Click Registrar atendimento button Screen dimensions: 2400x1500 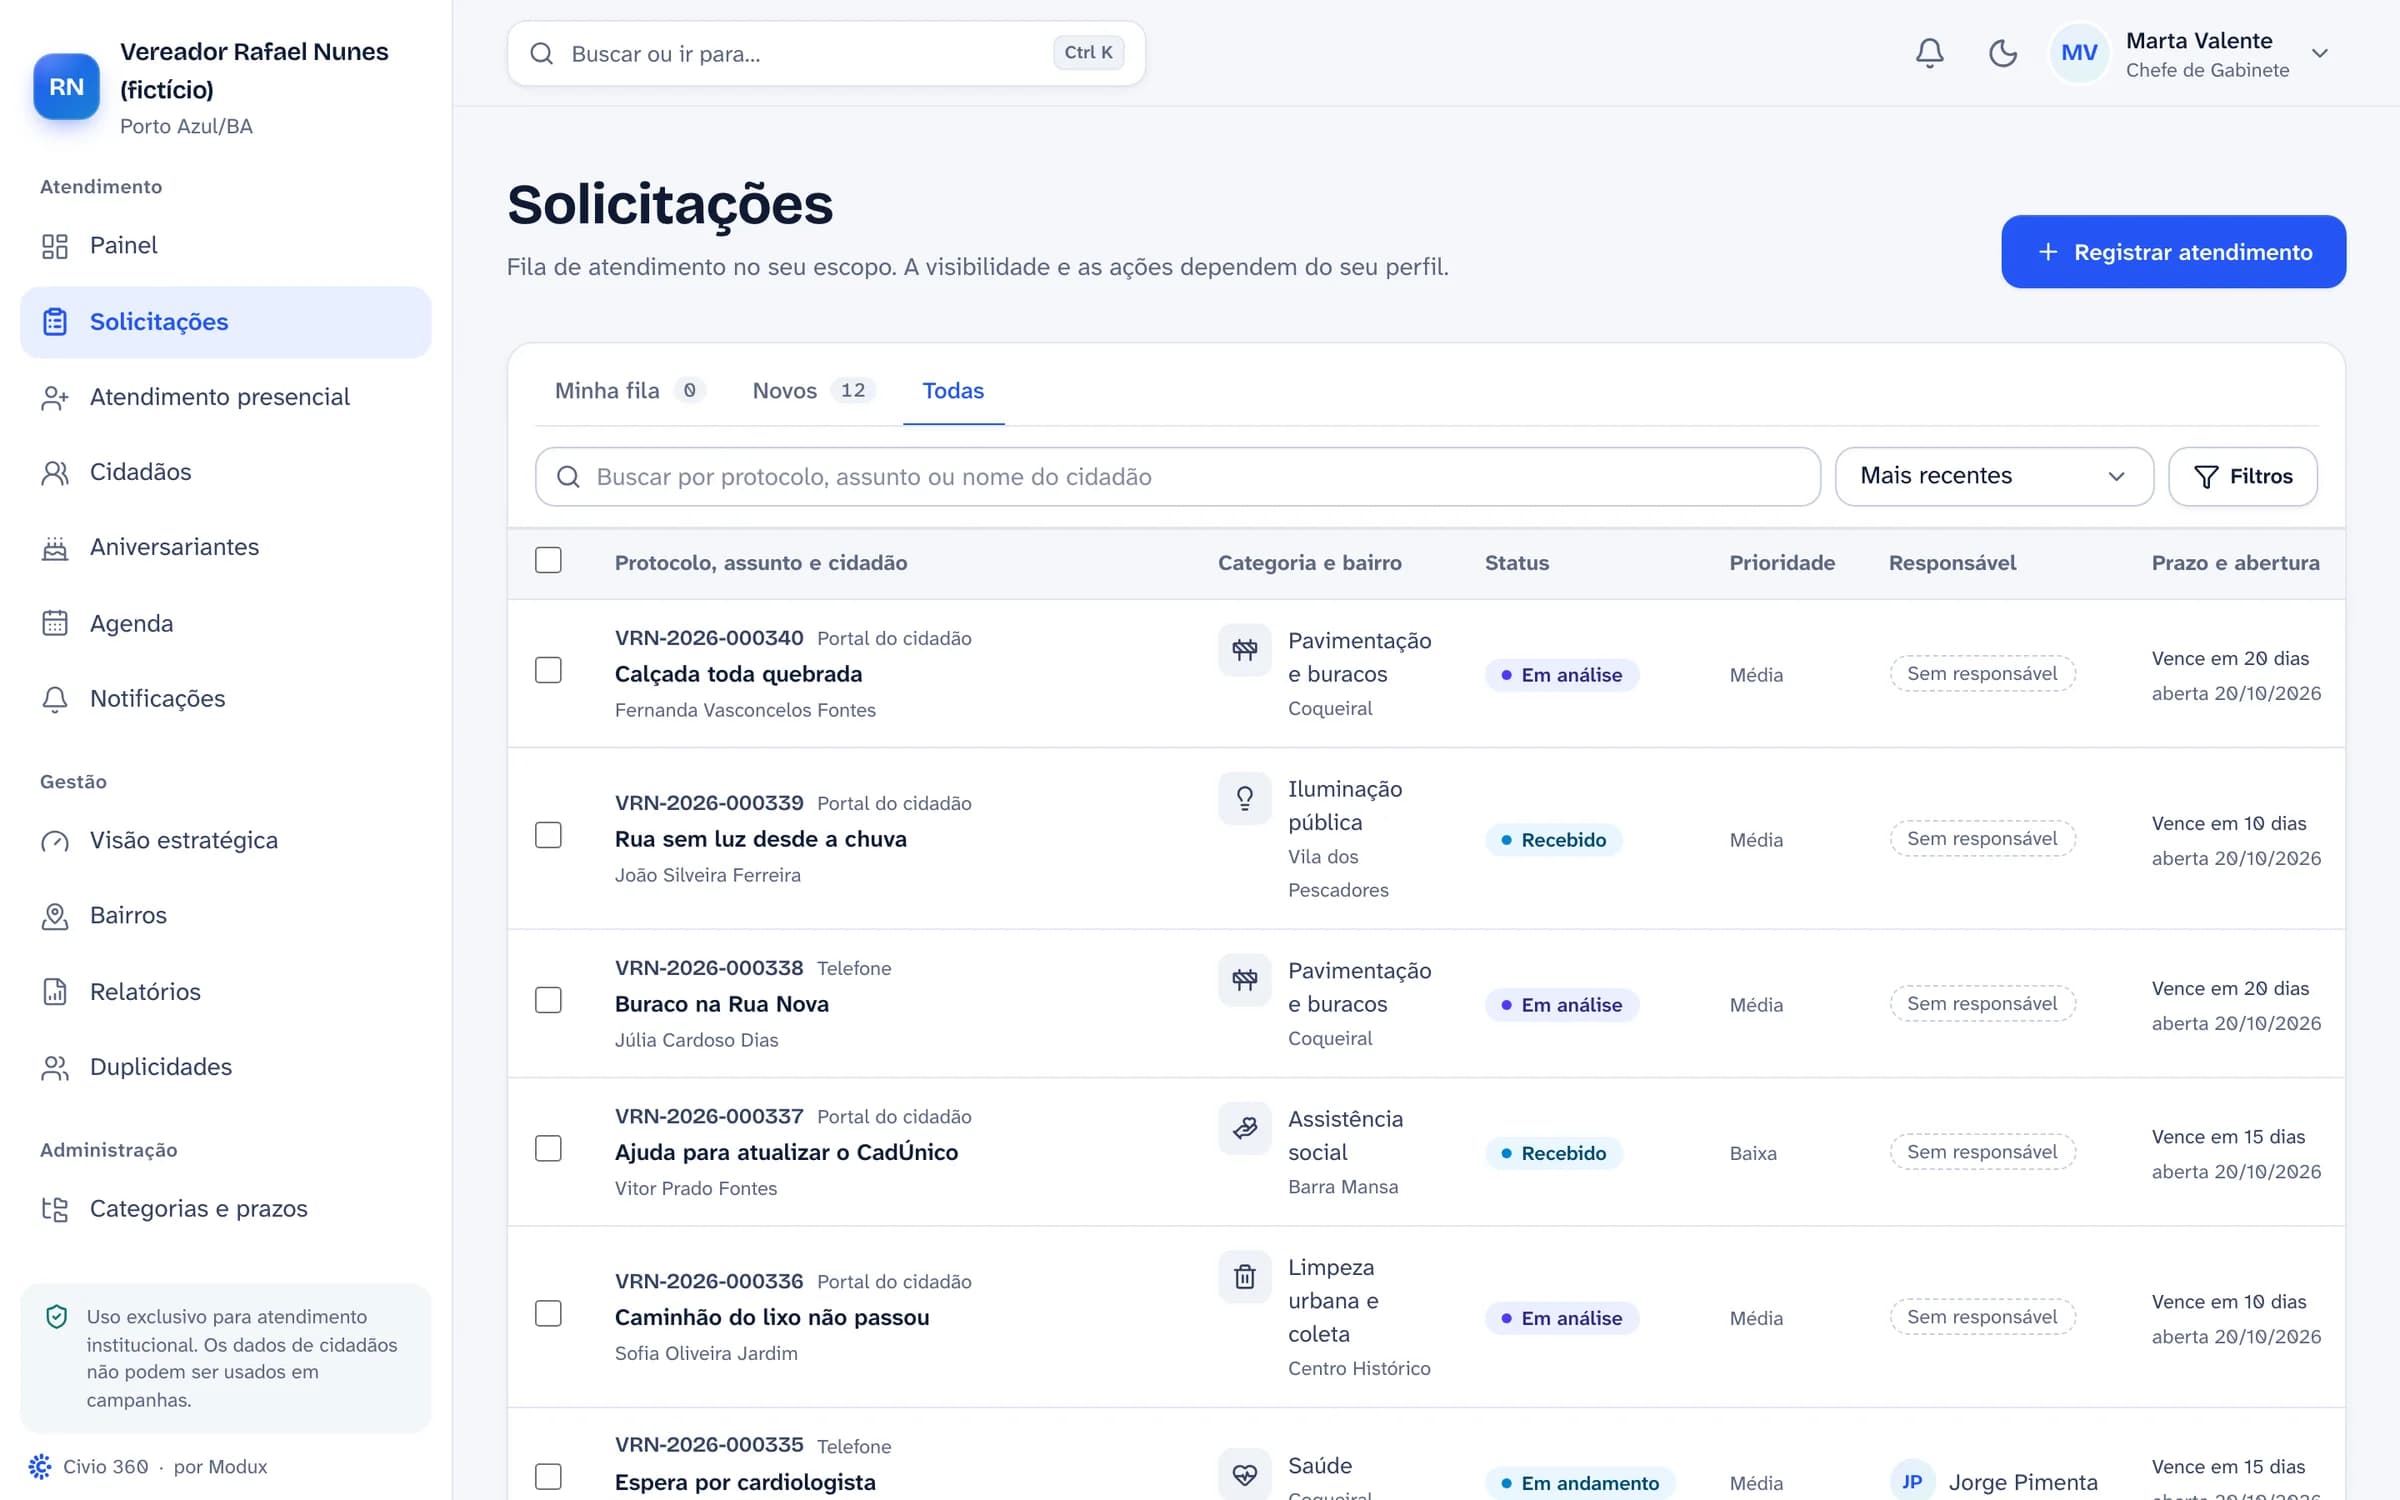pos(2173,252)
